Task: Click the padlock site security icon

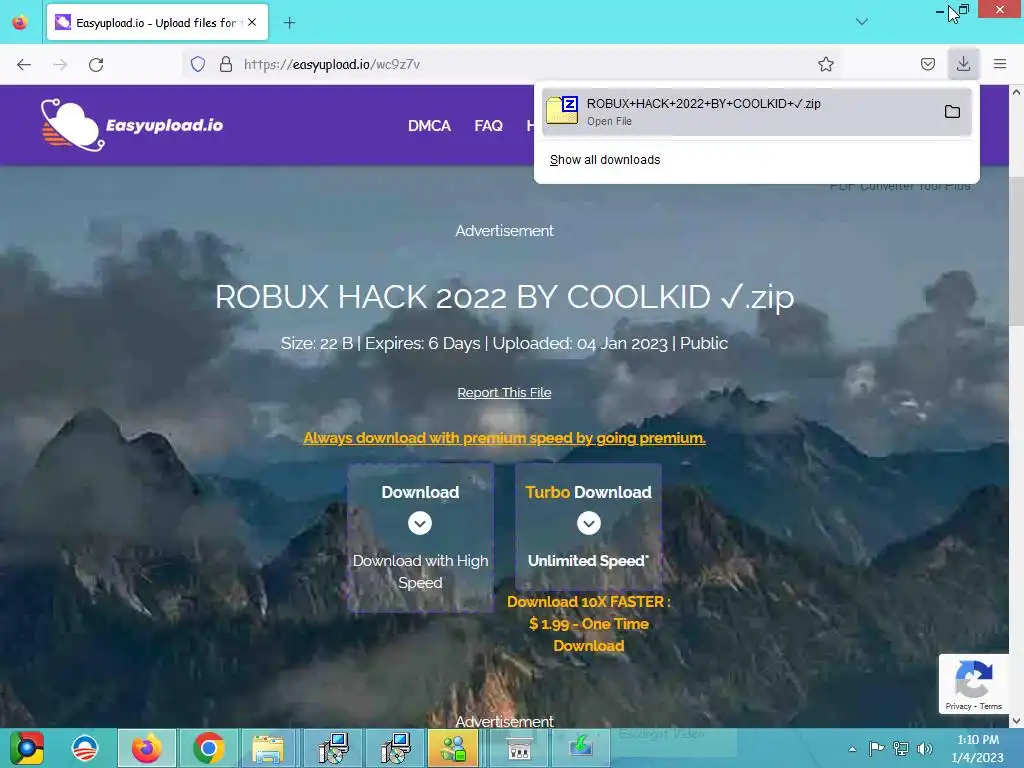Action: pyautogui.click(x=226, y=64)
